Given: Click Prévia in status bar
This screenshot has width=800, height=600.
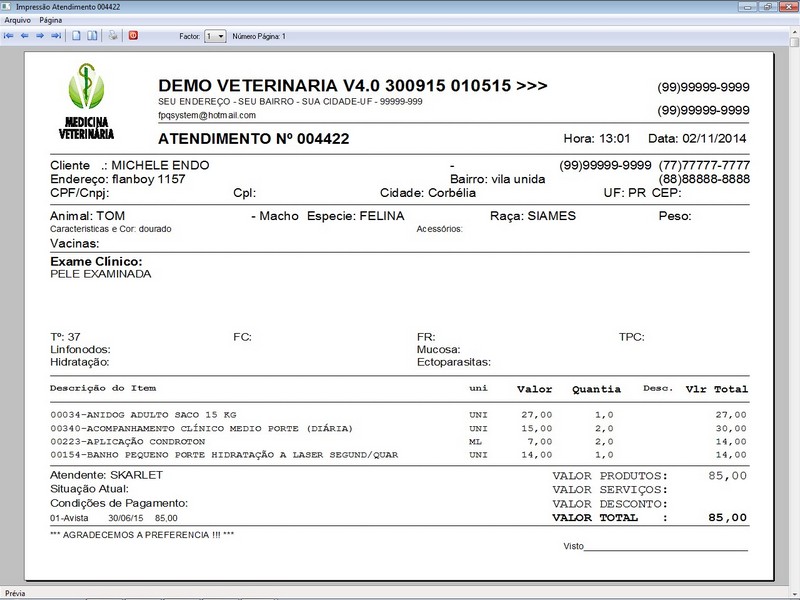Looking at the screenshot, I should [15, 593].
